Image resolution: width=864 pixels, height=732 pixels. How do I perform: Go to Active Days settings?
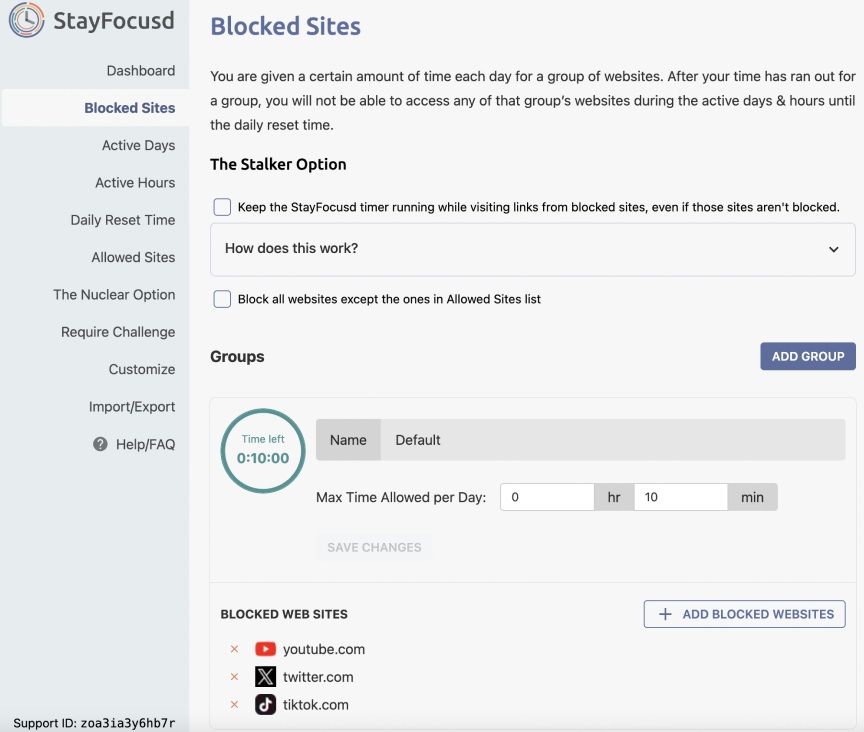(x=138, y=146)
